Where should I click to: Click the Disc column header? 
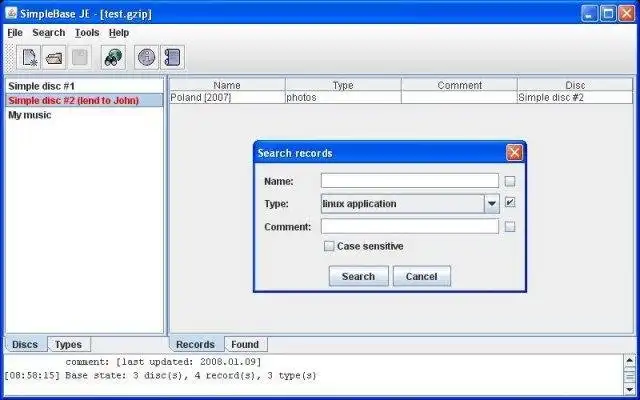(575, 85)
